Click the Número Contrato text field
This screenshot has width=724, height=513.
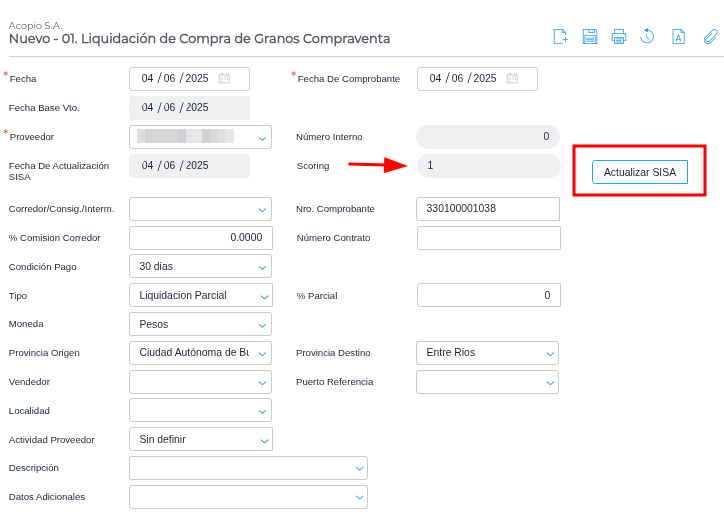pyautogui.click(x=488, y=238)
